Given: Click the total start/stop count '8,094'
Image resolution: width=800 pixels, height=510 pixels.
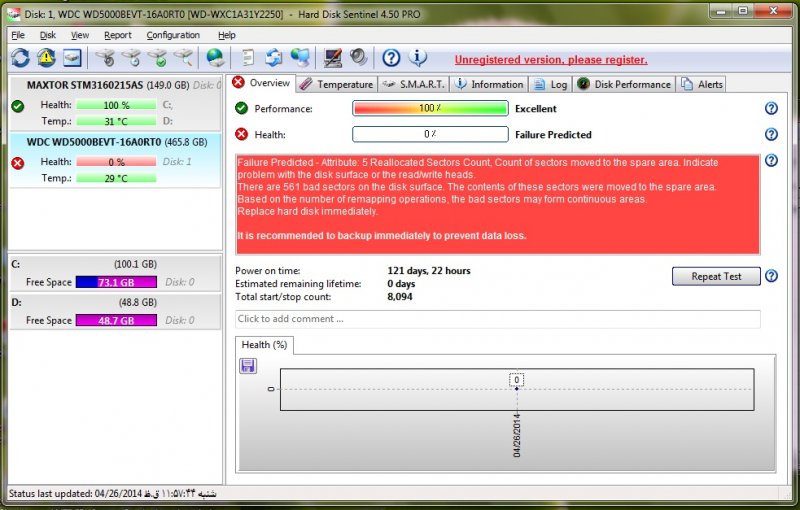Looking at the screenshot, I should point(399,297).
